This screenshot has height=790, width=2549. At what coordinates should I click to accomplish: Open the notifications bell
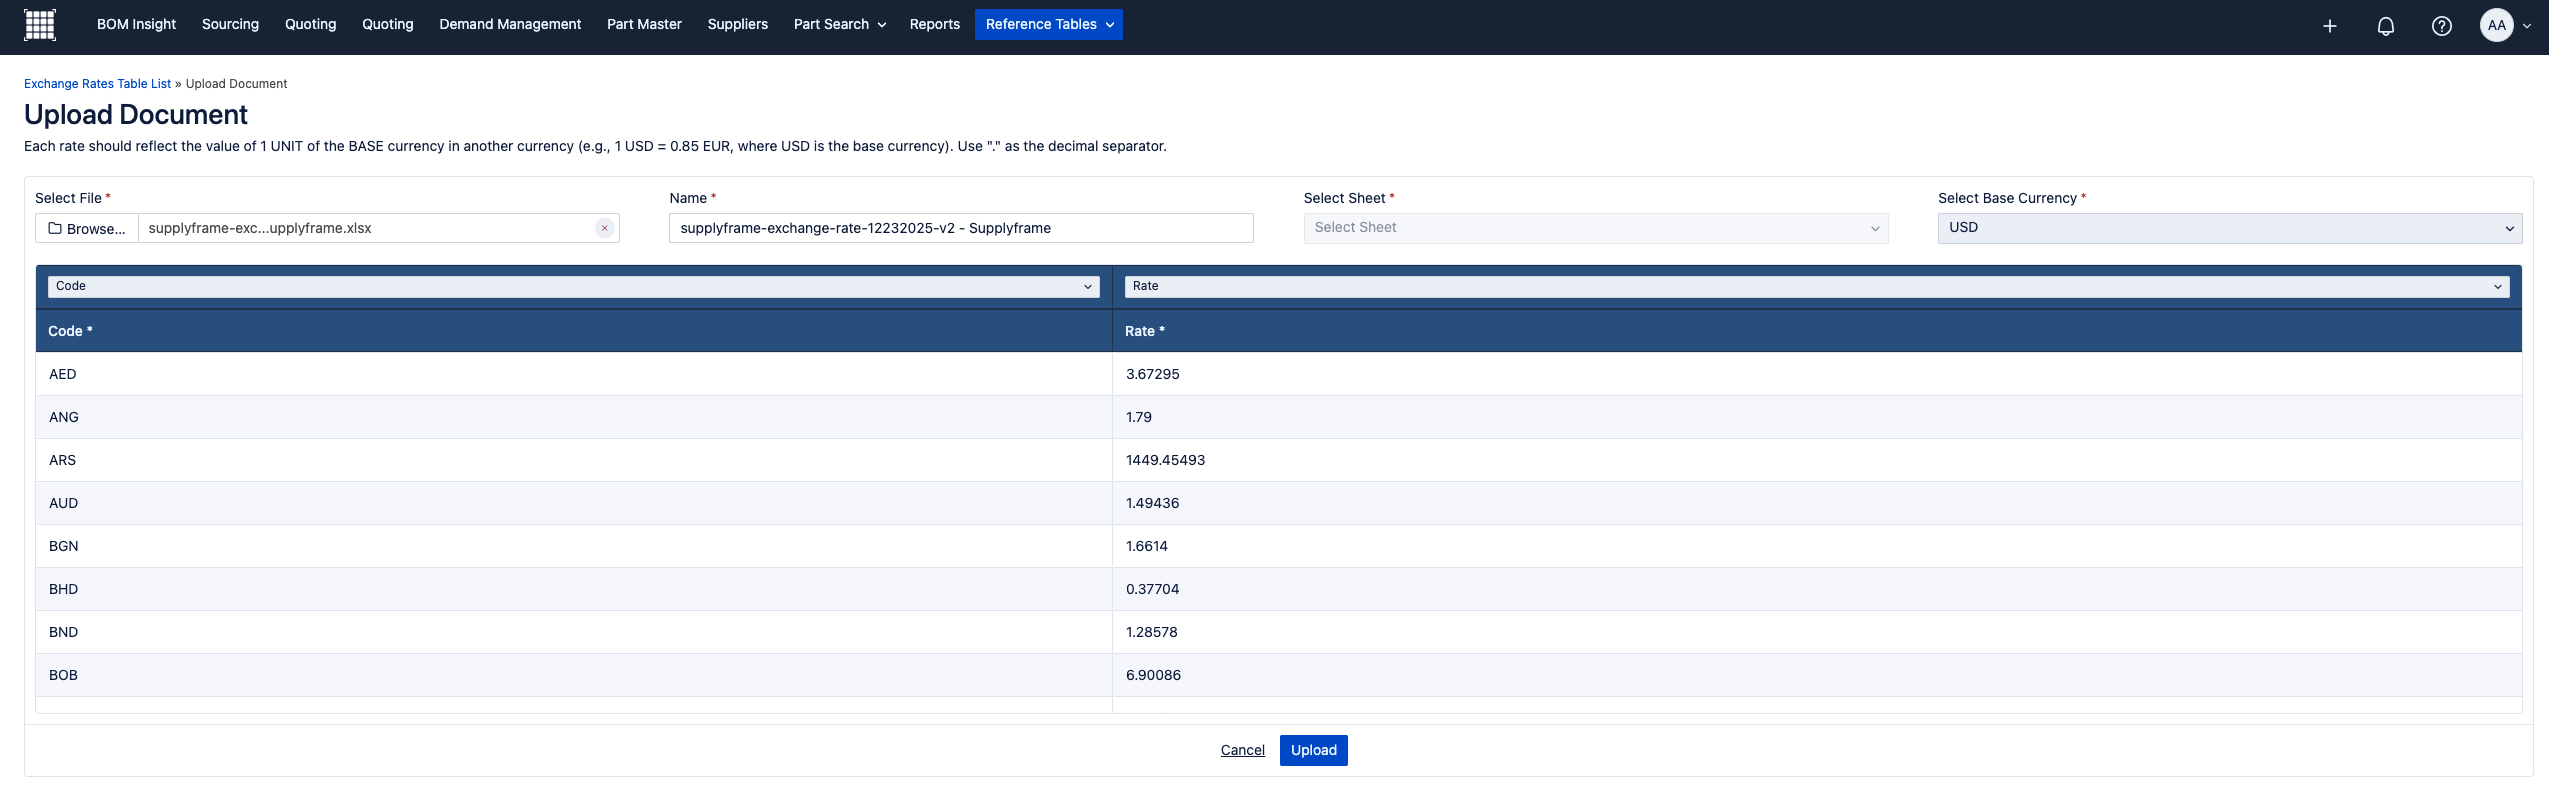coord(2385,26)
